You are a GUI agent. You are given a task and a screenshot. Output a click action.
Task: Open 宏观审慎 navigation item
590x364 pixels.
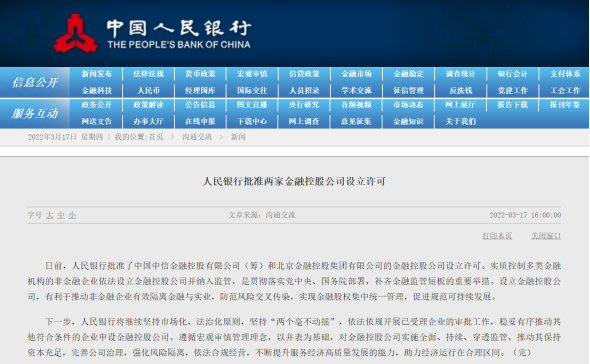[252, 74]
